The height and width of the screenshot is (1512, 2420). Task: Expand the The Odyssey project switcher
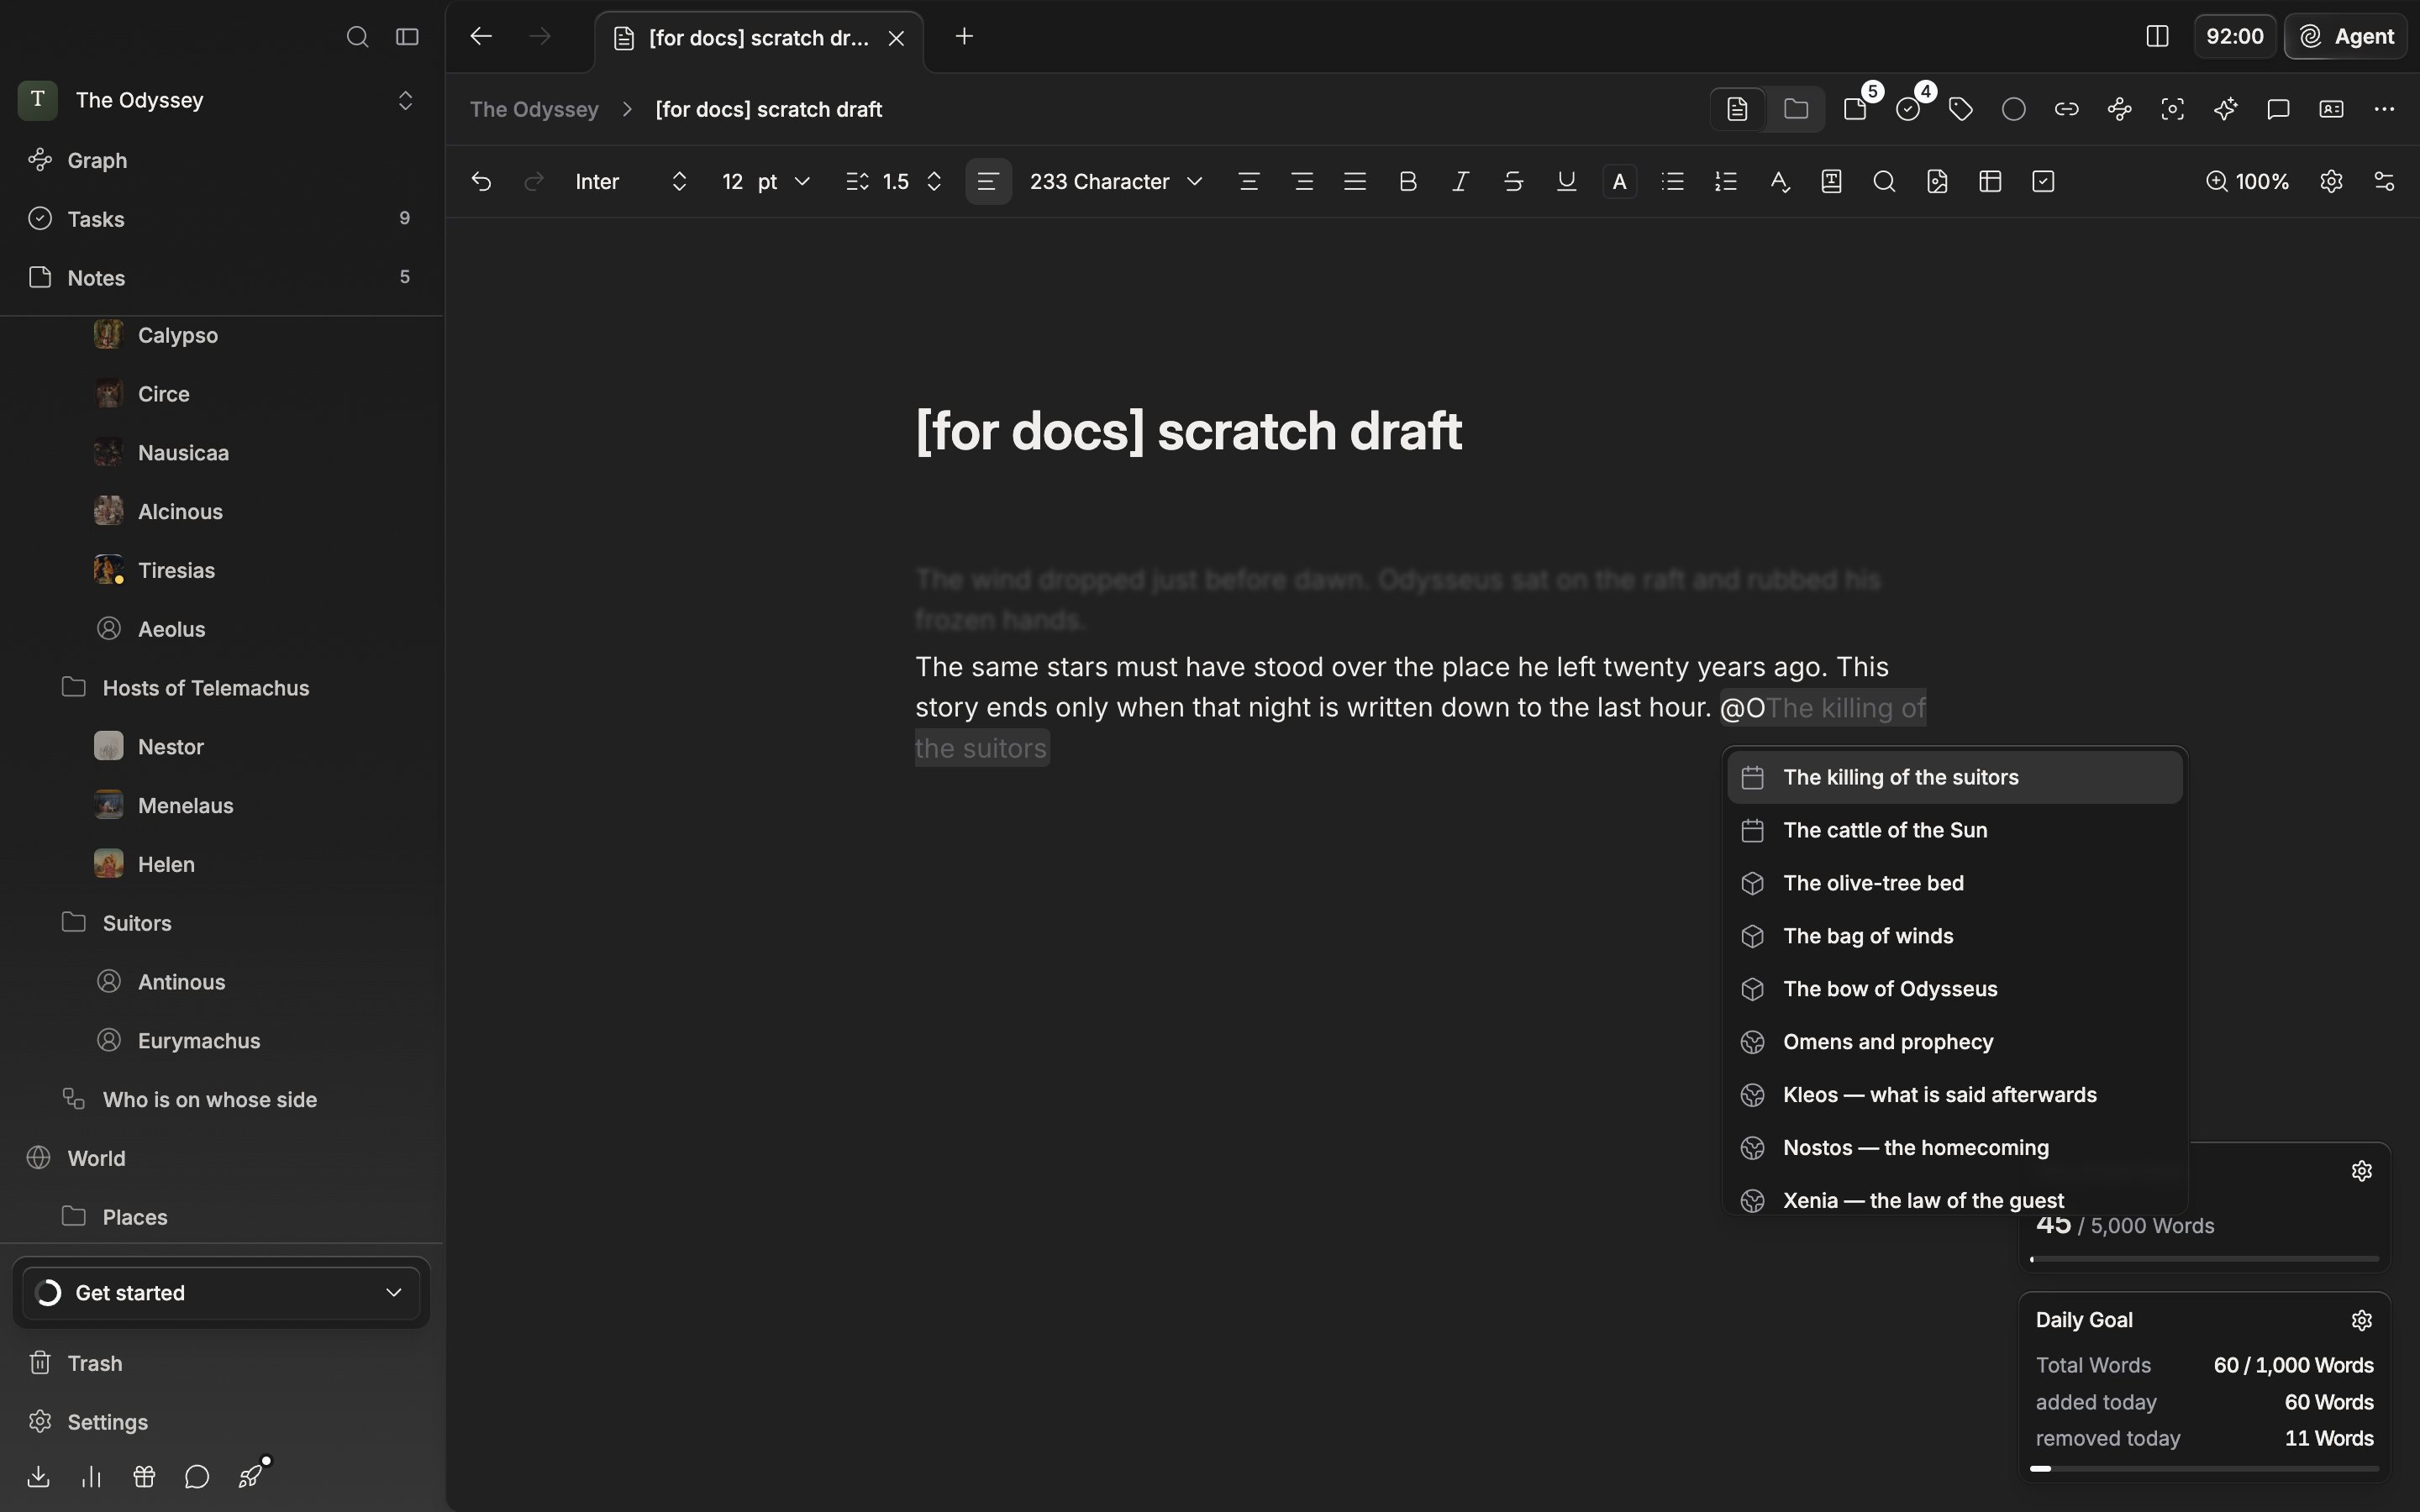[x=221, y=100]
